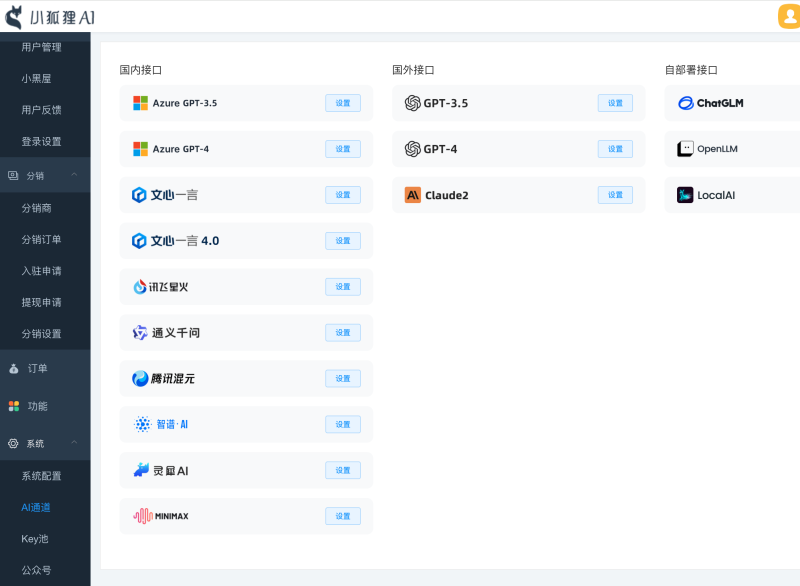Click the 系统 gear icon
The height and width of the screenshot is (586, 800).
point(13,443)
